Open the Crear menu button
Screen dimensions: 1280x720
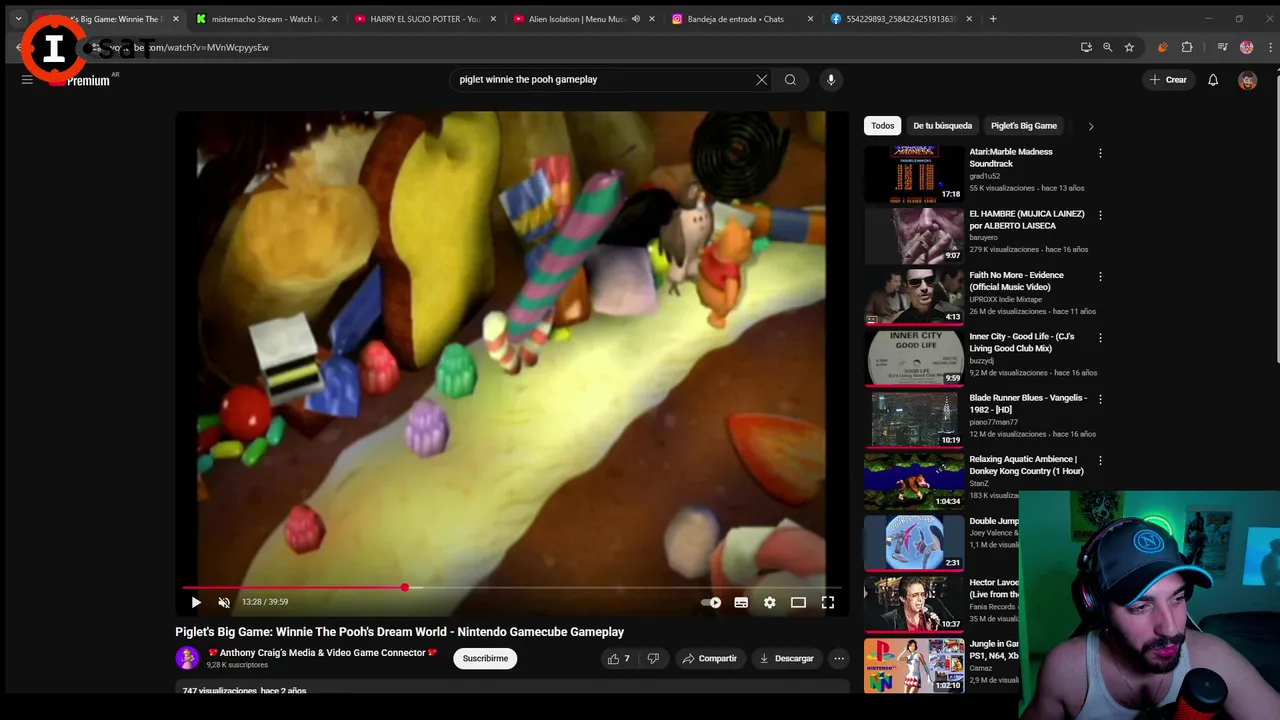point(1168,80)
